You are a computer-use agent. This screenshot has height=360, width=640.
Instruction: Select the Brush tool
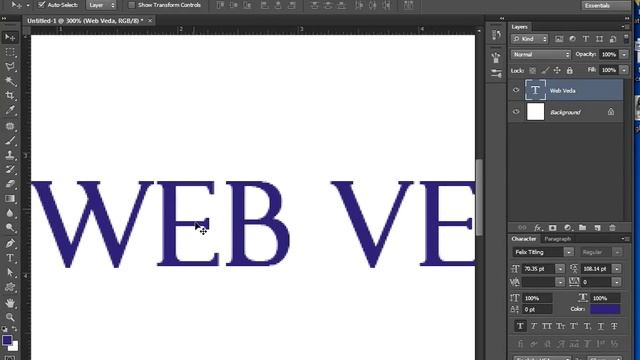[10, 141]
